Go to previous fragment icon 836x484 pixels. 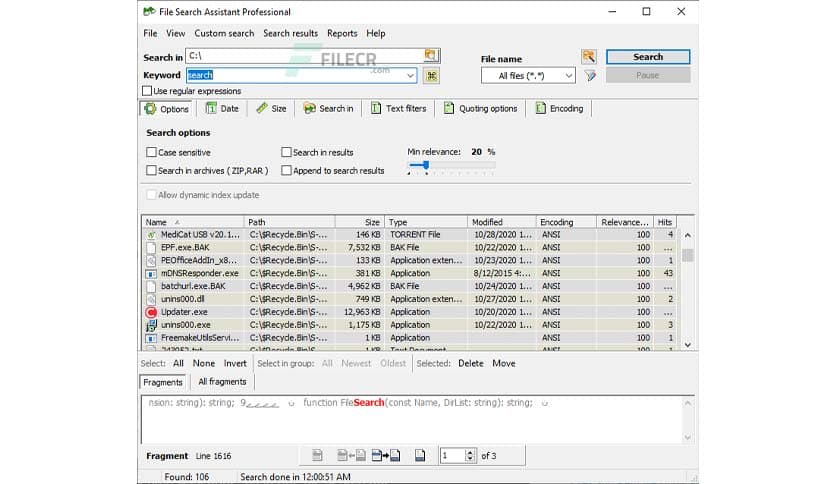pos(351,455)
